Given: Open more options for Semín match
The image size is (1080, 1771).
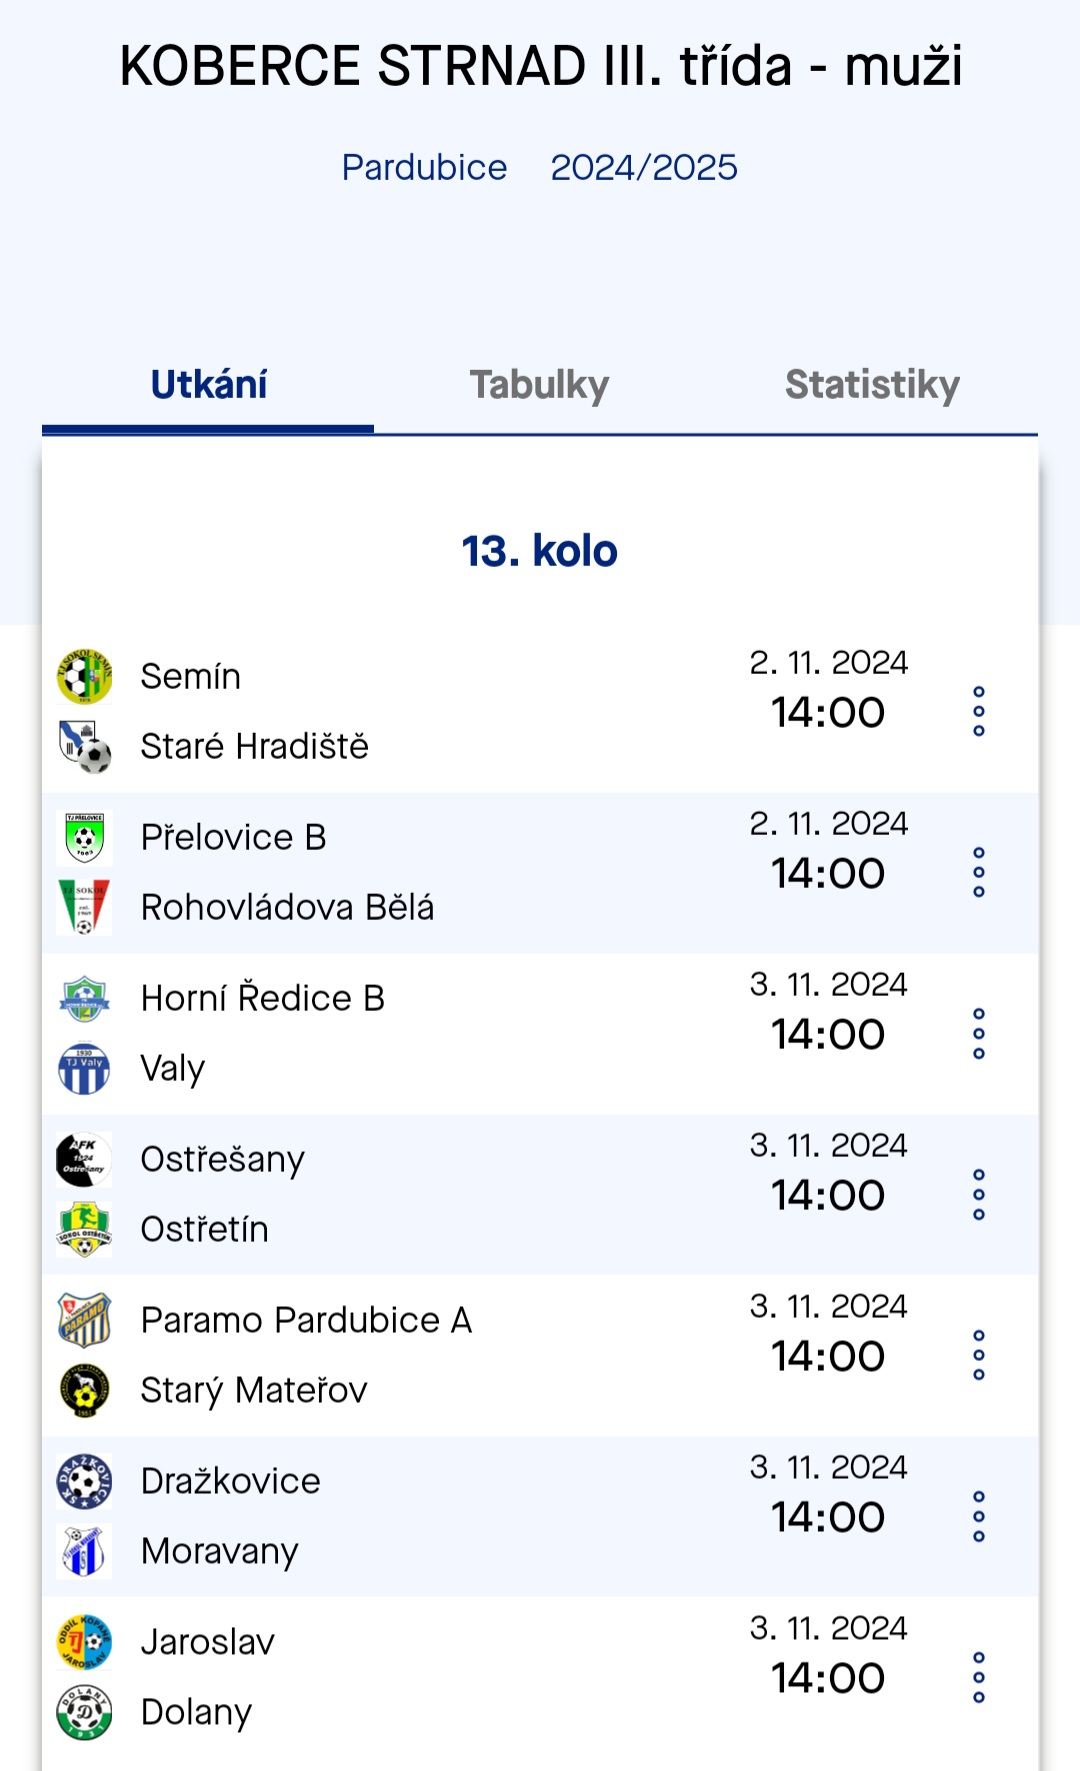Looking at the screenshot, I should pyautogui.click(x=979, y=712).
